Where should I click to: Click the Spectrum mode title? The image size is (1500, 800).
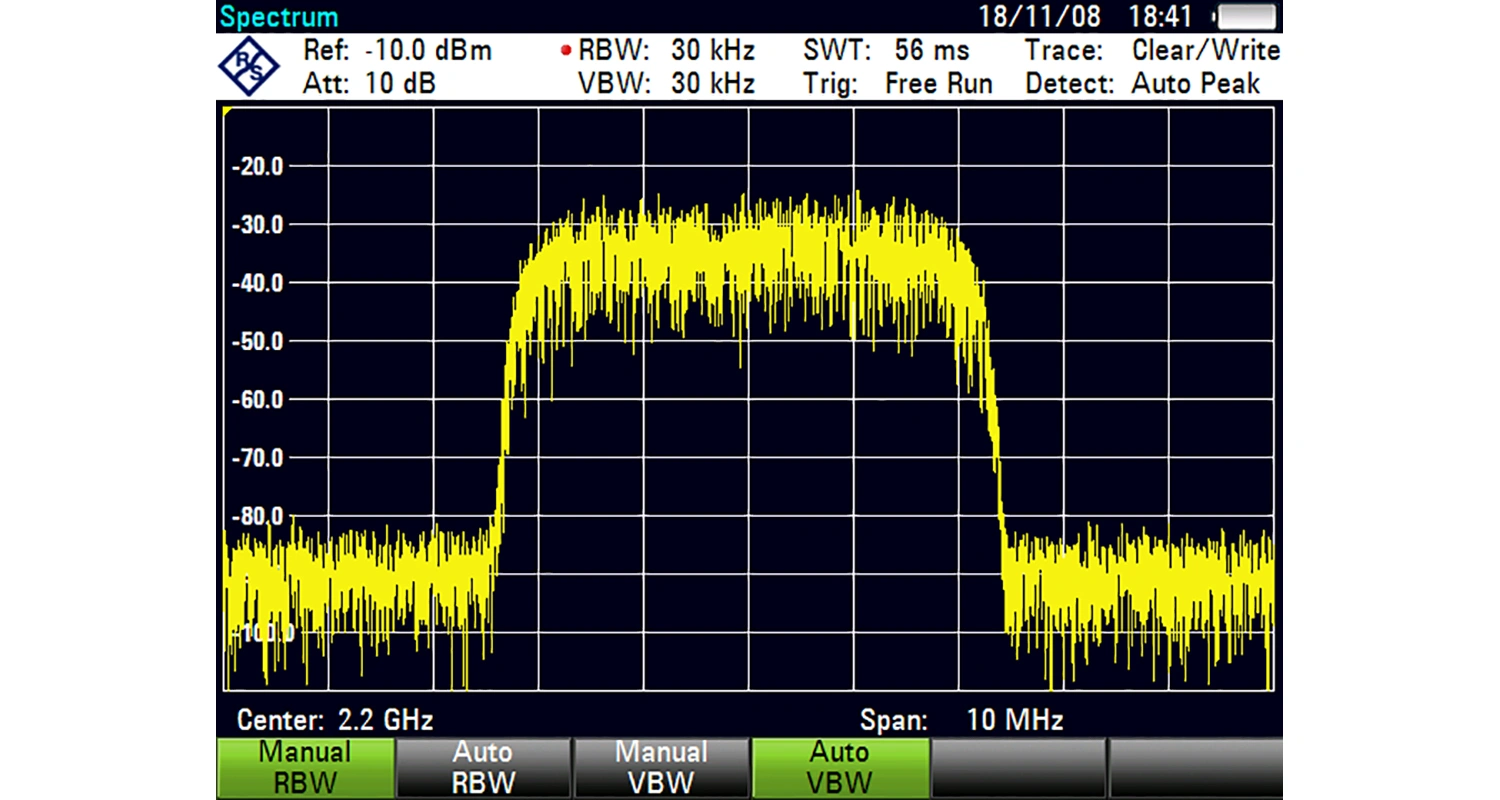click(x=279, y=17)
